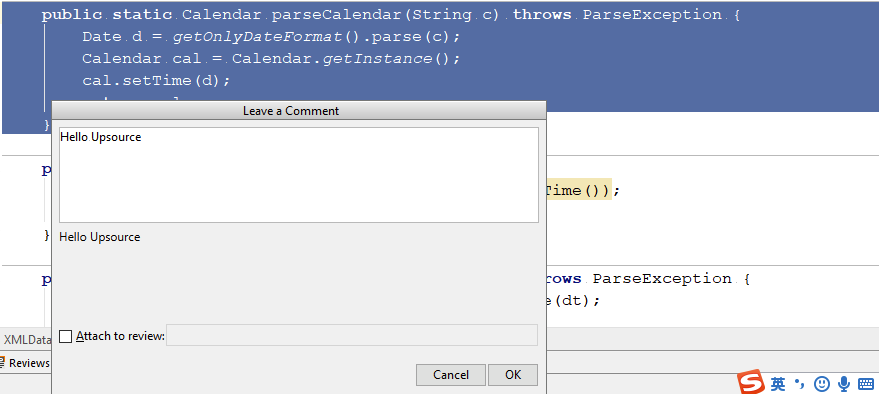
Task: Switch to the XMLData breadcrumb tab
Action: [26, 339]
